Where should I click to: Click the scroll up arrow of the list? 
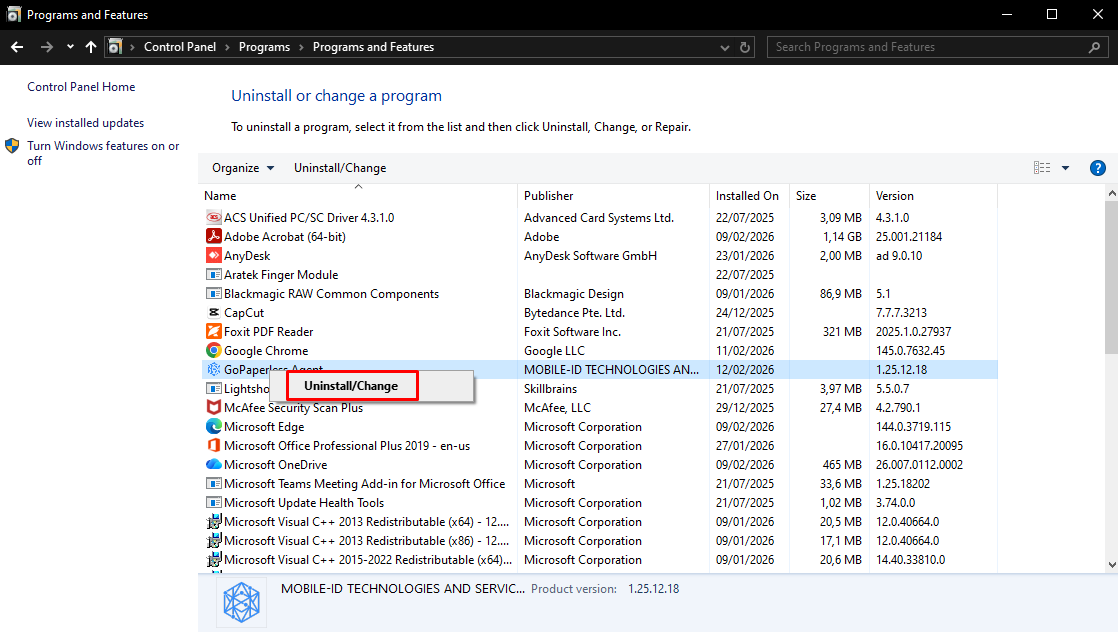pos(1112,193)
